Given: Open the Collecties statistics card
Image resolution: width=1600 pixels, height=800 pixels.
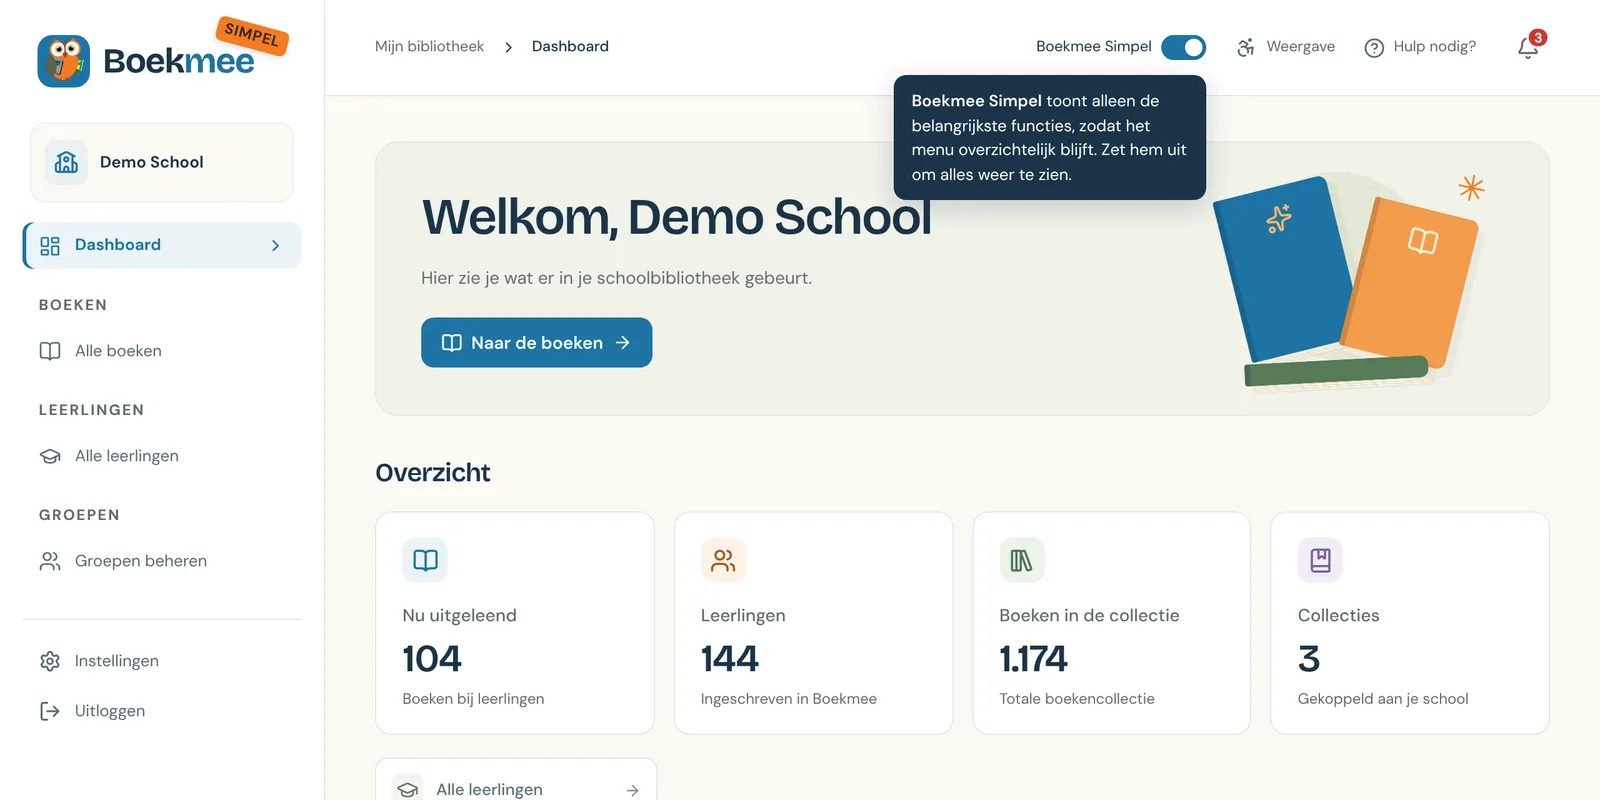Looking at the screenshot, I should click(1410, 623).
